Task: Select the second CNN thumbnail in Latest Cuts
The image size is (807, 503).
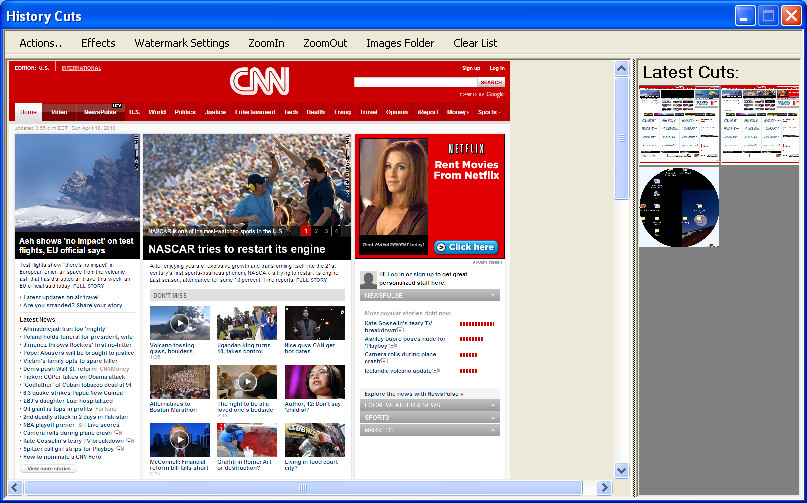Action: pyautogui.click(x=760, y=125)
